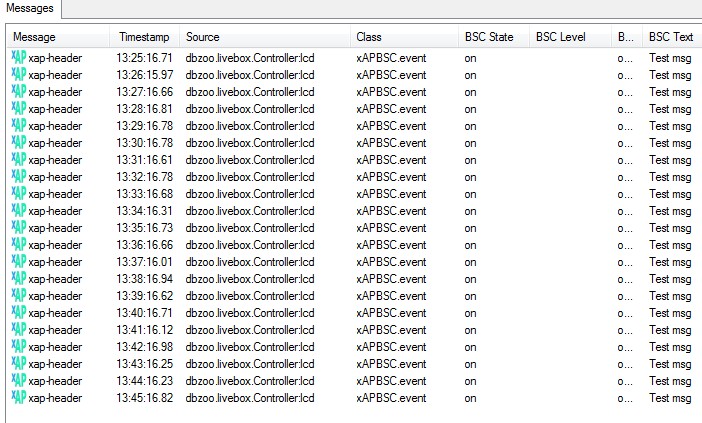Click the source cell of the 13:43:16.25 row
Viewport: 702px width, 423px height.
(250, 364)
